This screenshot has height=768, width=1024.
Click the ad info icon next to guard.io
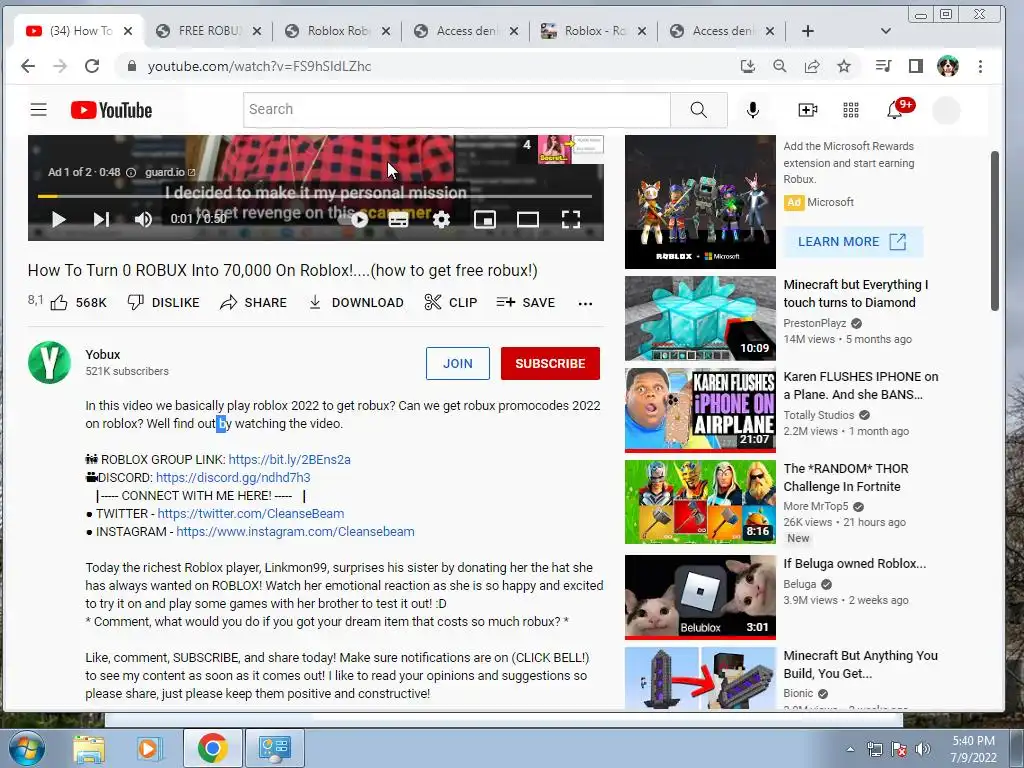(x=131, y=172)
